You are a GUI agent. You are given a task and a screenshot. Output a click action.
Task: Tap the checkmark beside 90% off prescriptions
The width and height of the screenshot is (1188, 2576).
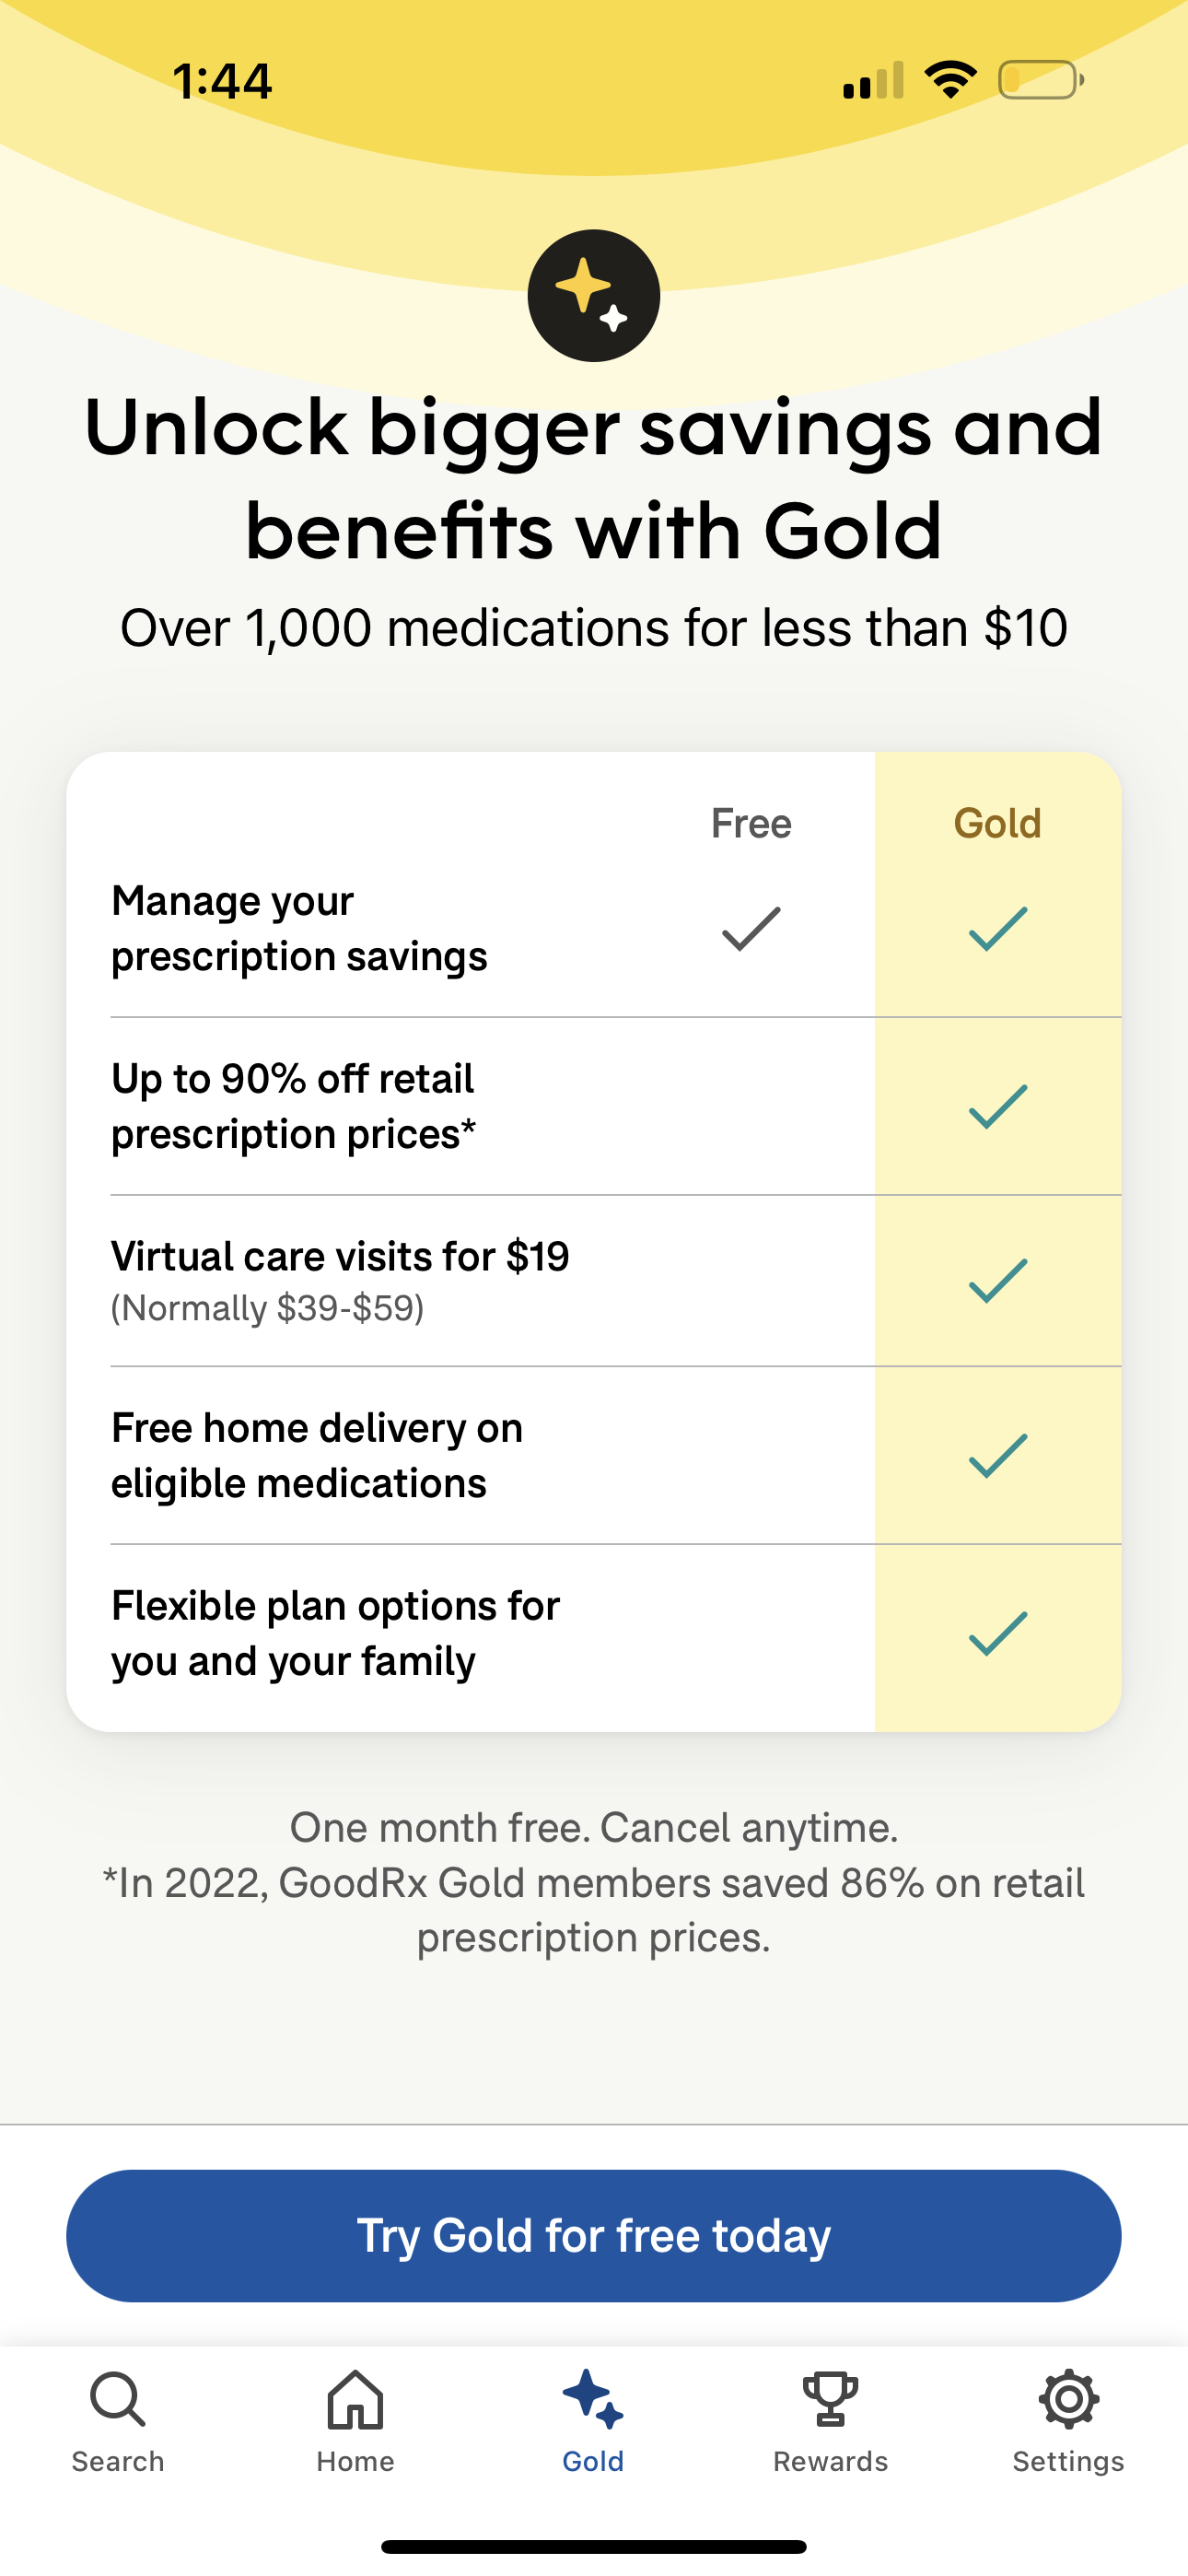click(x=996, y=1104)
